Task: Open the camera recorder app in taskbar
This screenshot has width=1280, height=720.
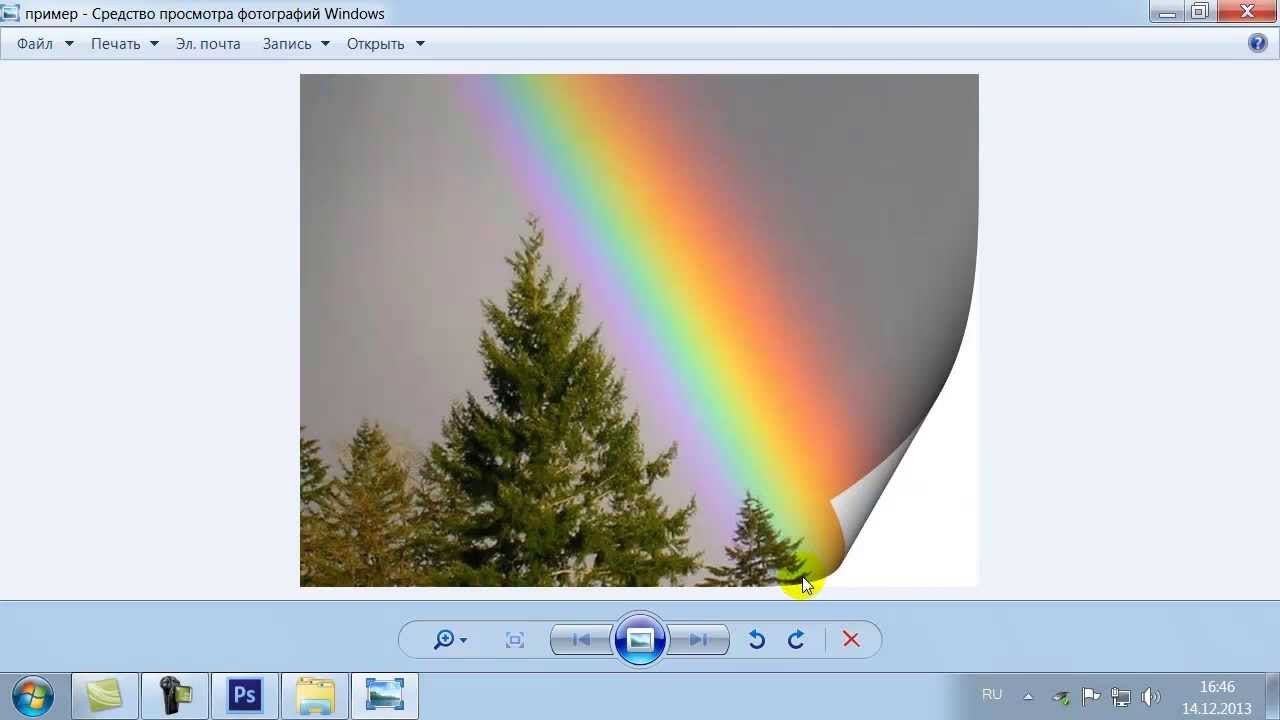Action: (175, 695)
